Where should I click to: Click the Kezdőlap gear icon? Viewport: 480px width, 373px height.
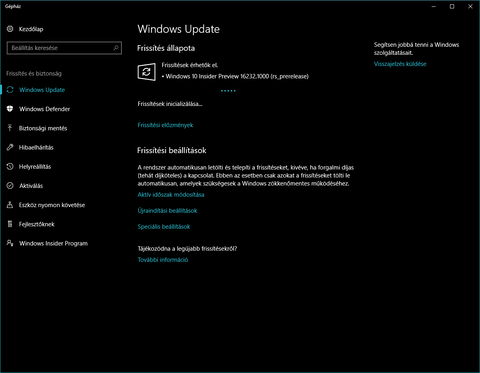10,29
